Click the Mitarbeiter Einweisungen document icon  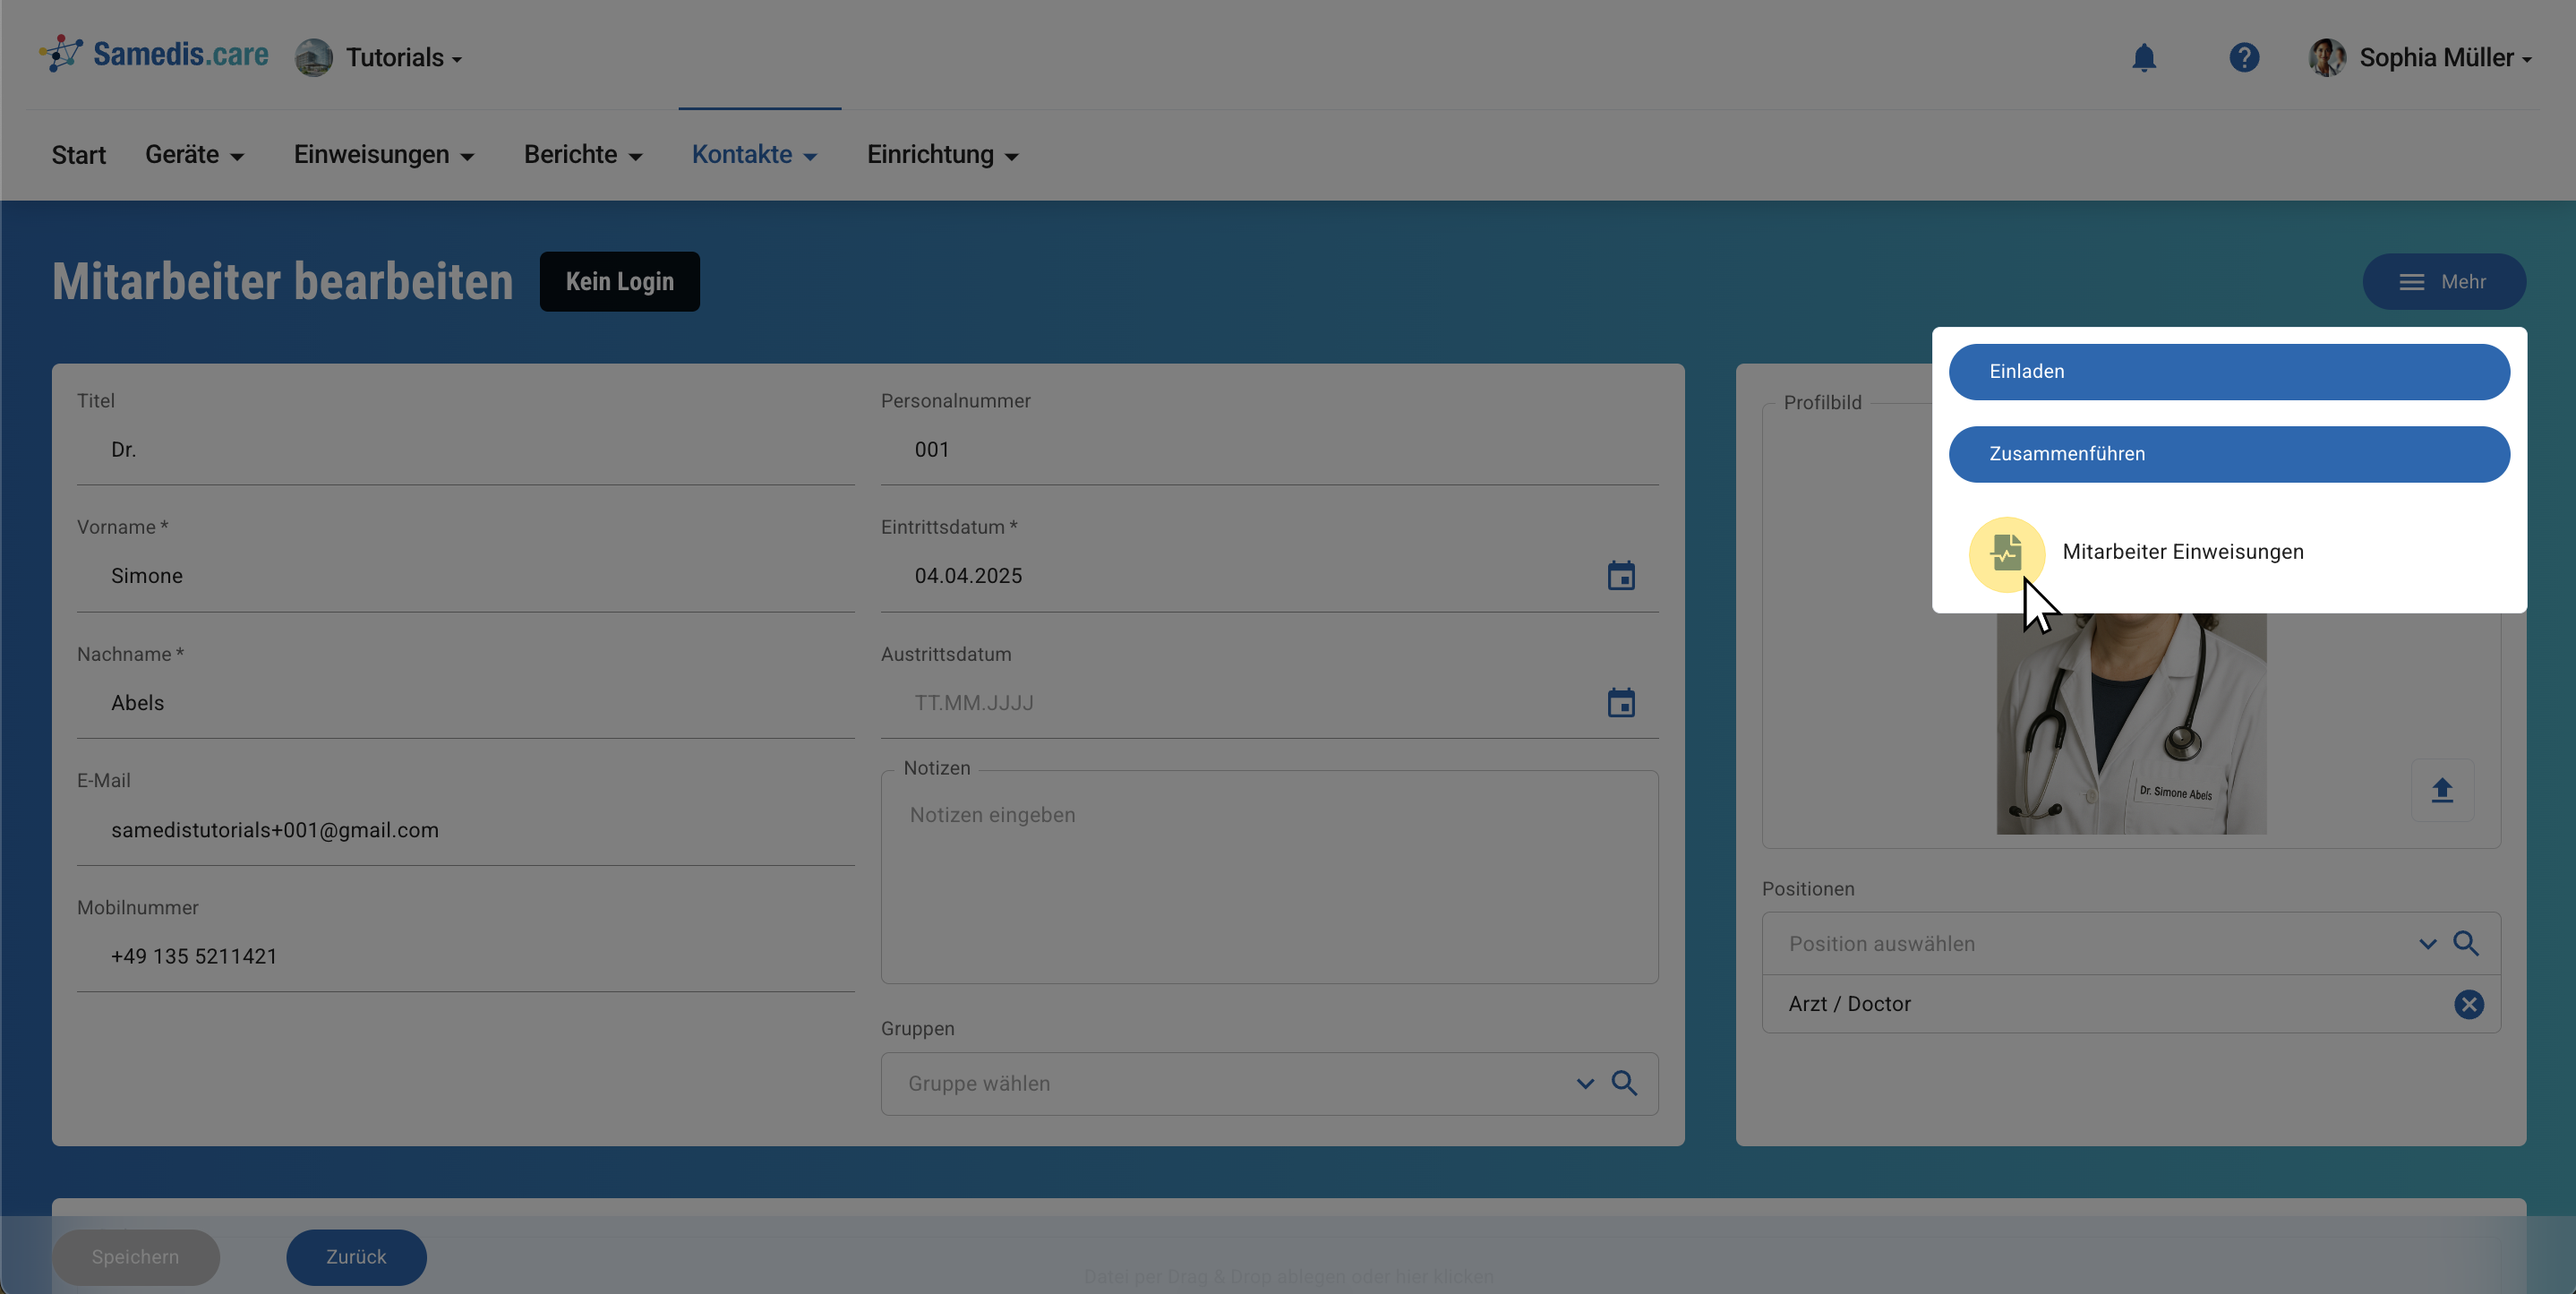point(2006,553)
